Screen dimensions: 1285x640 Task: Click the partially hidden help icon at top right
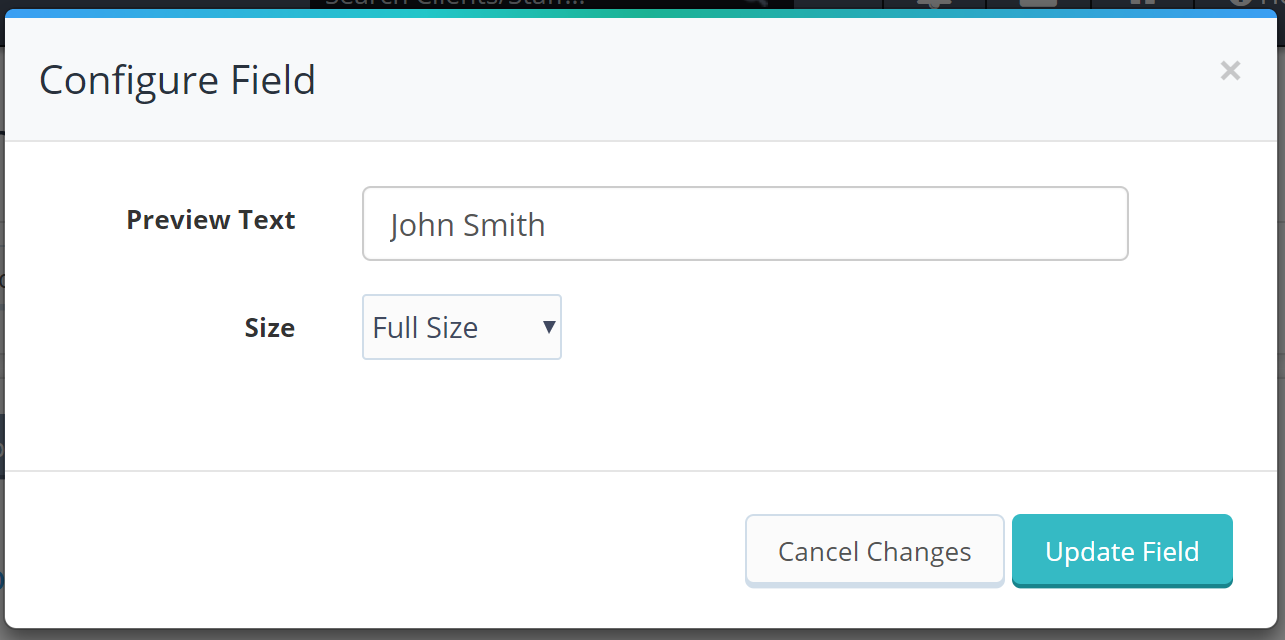[1243, 4]
